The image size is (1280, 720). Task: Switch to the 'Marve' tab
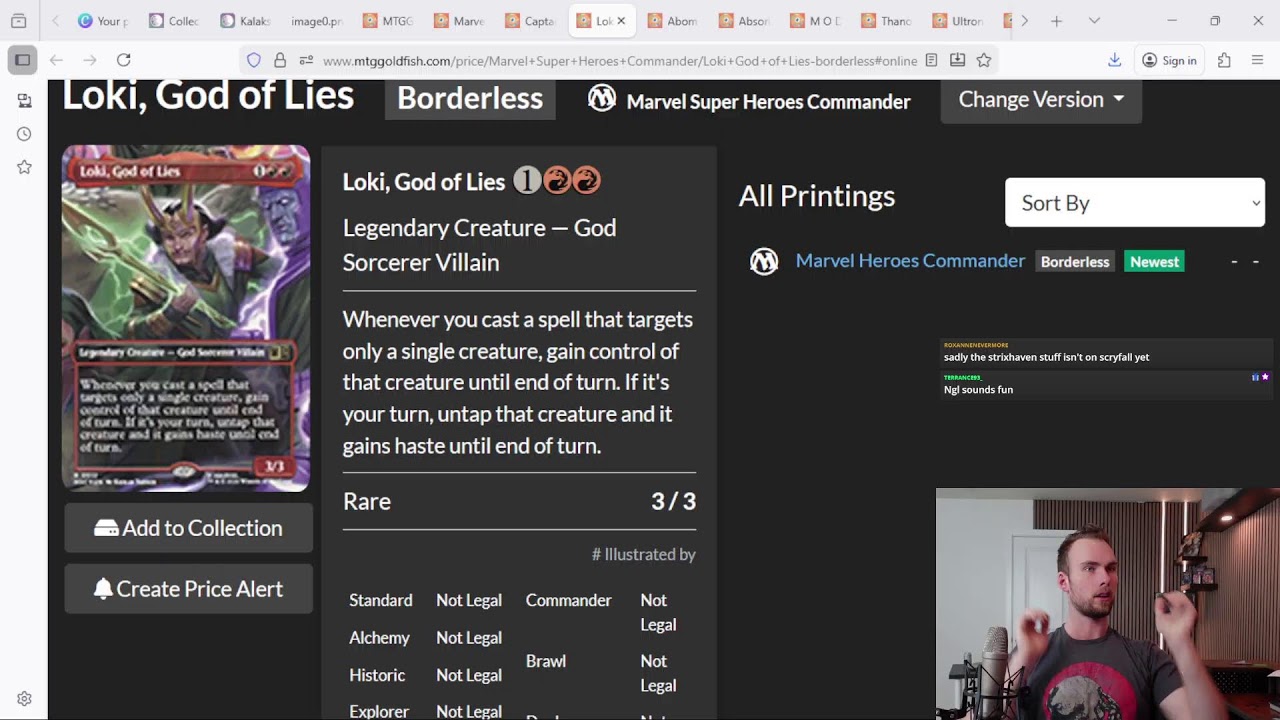click(x=460, y=20)
